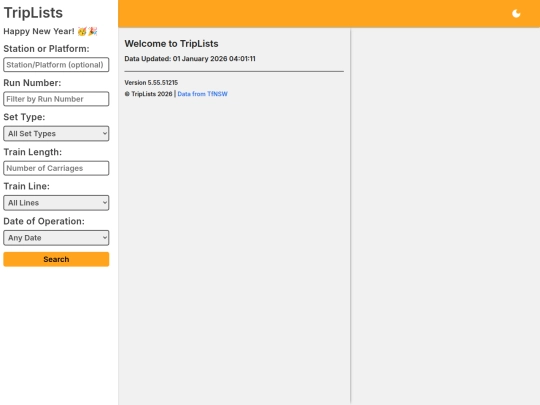
Task: Click the Train Length carriages field
Action: 56,168
